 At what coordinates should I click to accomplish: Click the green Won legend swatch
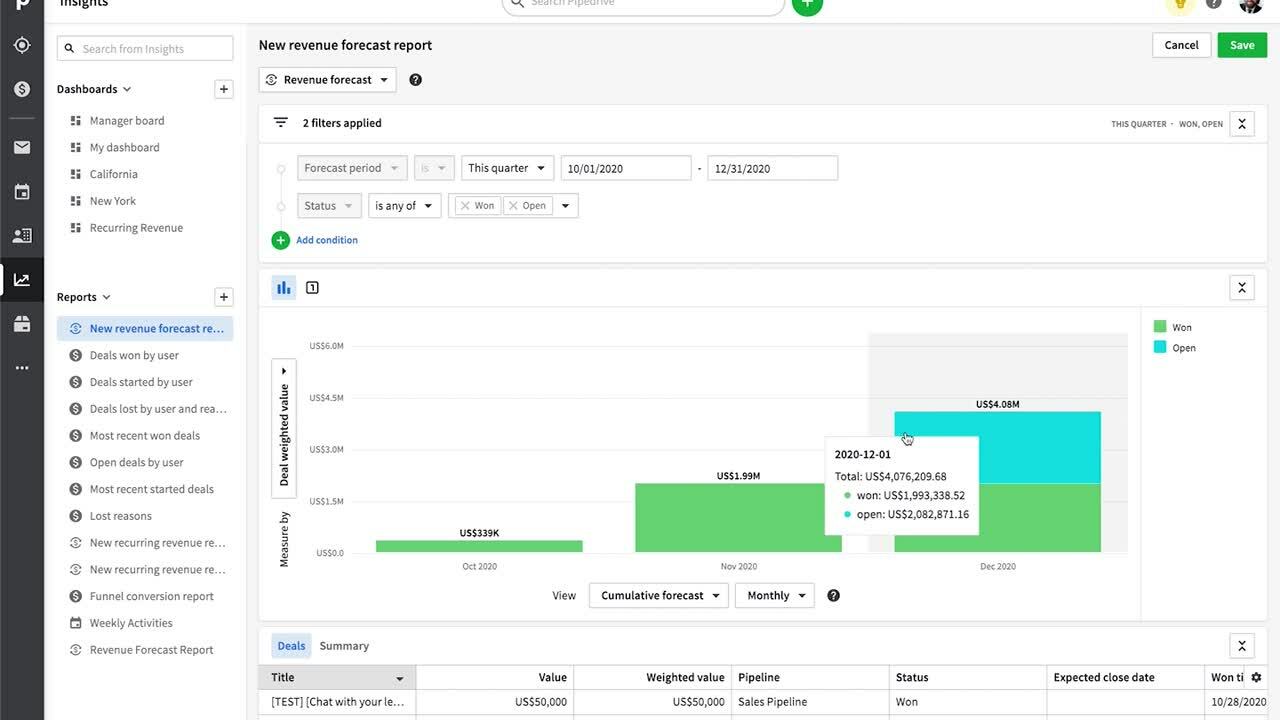1160,327
